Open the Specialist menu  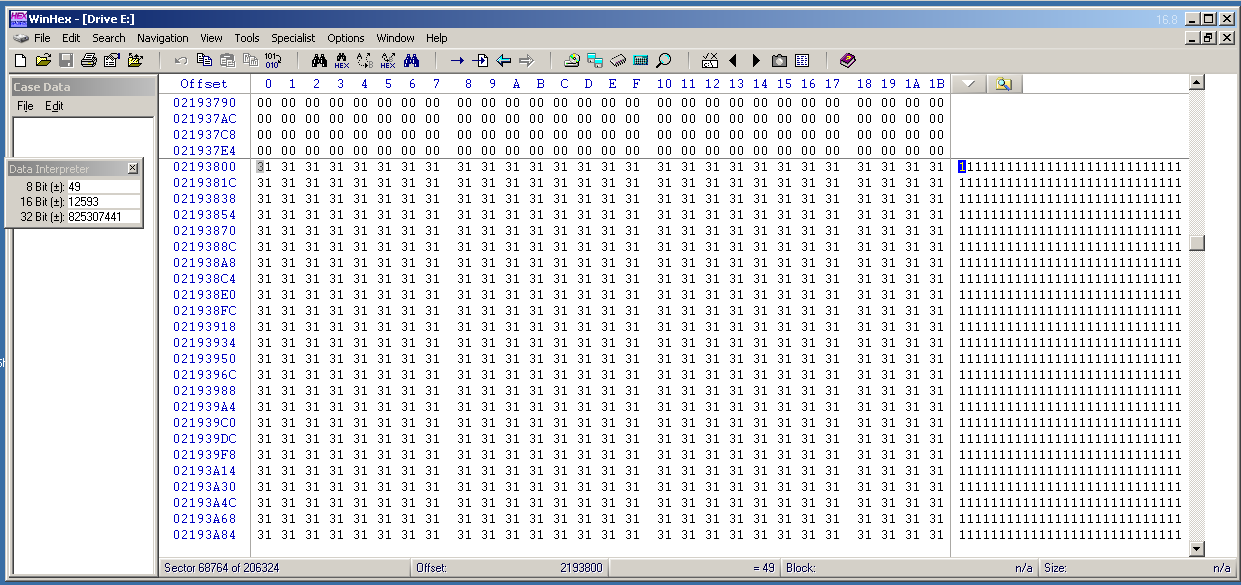[x=294, y=38]
